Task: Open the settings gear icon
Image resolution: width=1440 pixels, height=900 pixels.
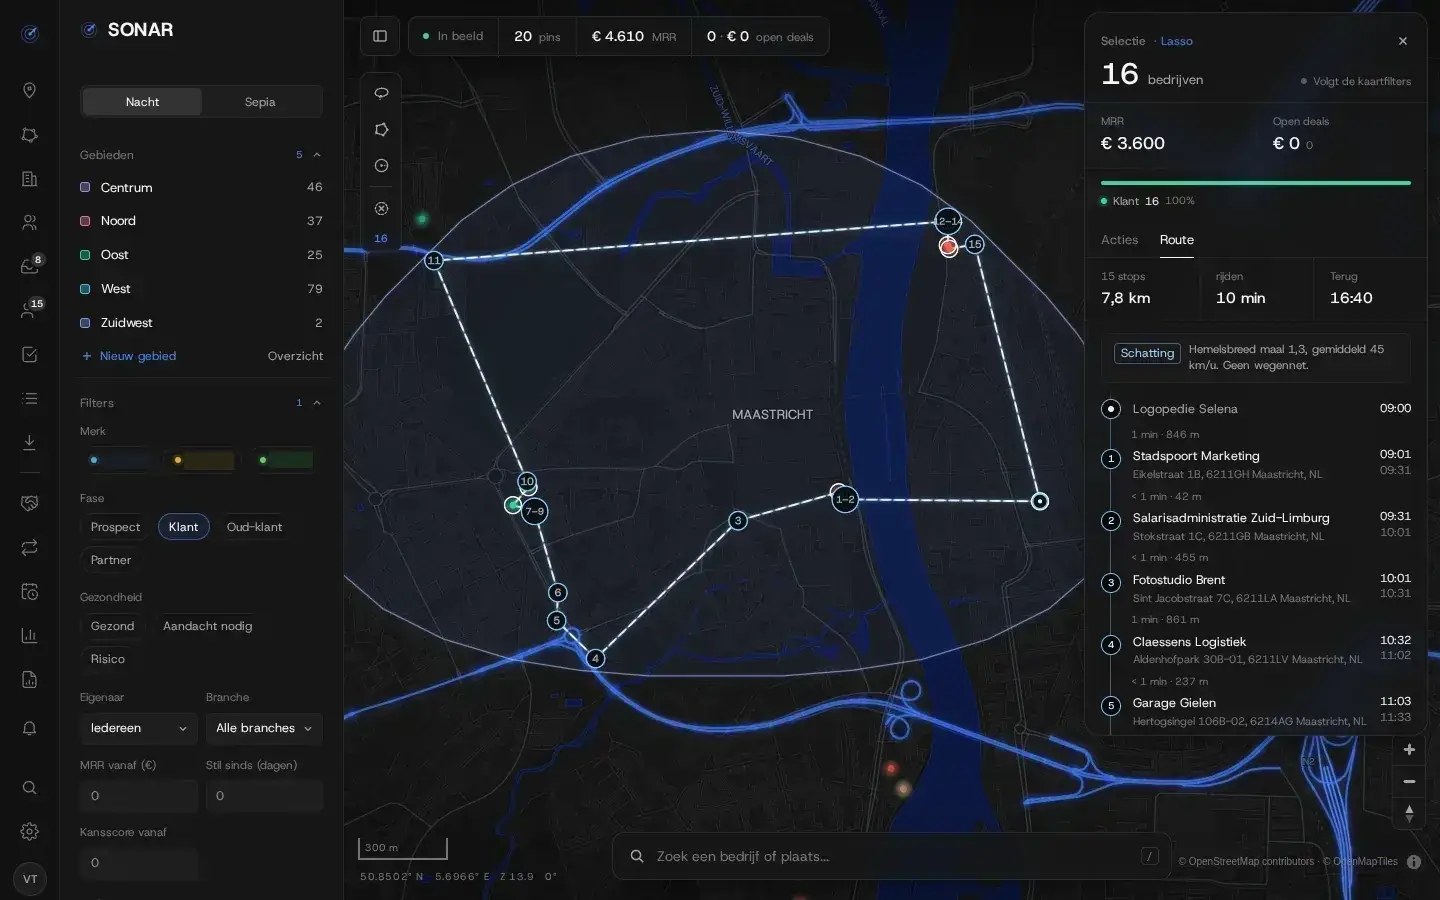Action: coord(30,831)
